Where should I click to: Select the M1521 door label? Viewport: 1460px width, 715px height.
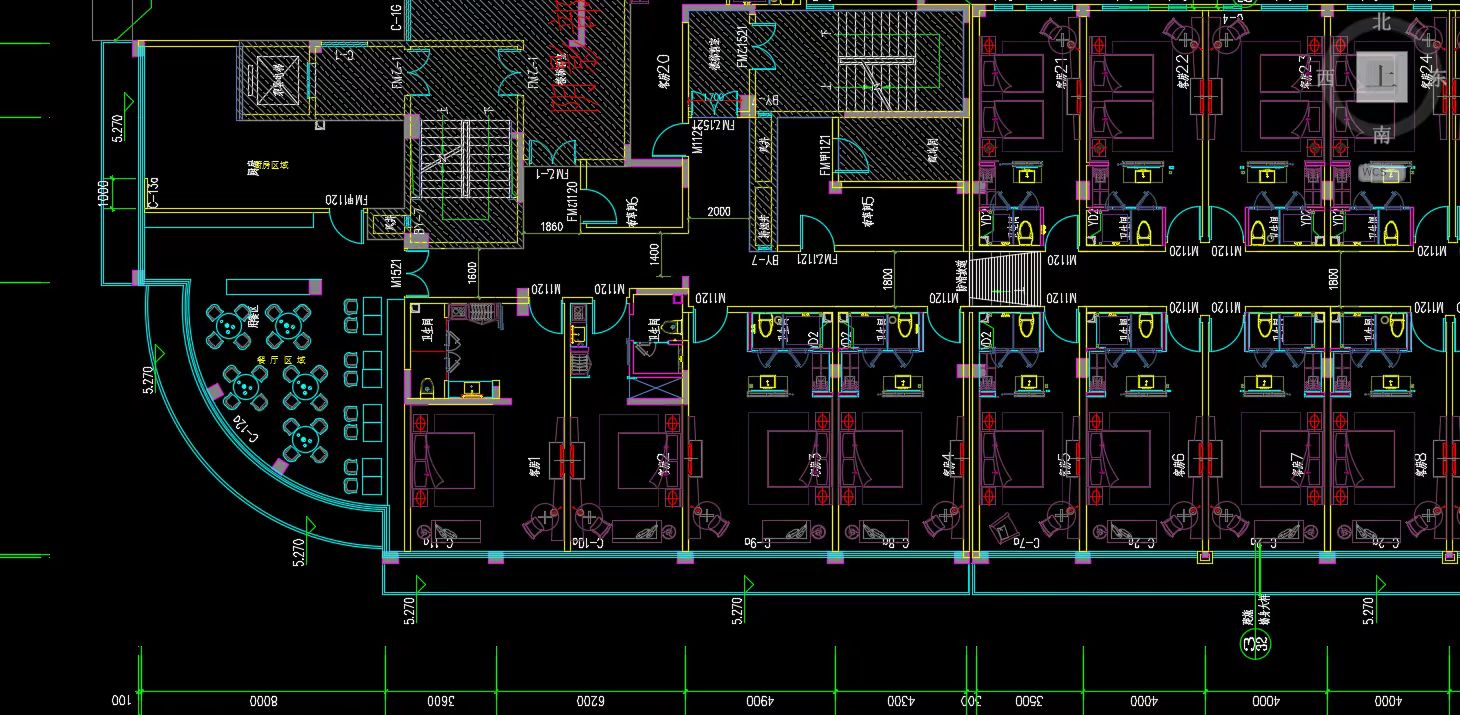pyautogui.click(x=396, y=274)
